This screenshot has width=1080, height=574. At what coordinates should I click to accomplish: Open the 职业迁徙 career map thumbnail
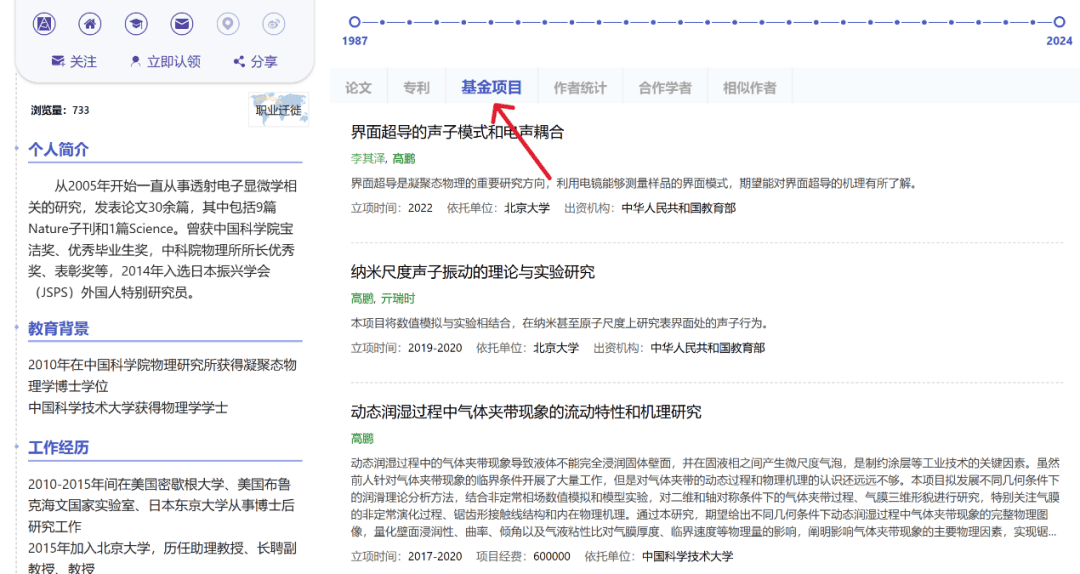coord(278,110)
